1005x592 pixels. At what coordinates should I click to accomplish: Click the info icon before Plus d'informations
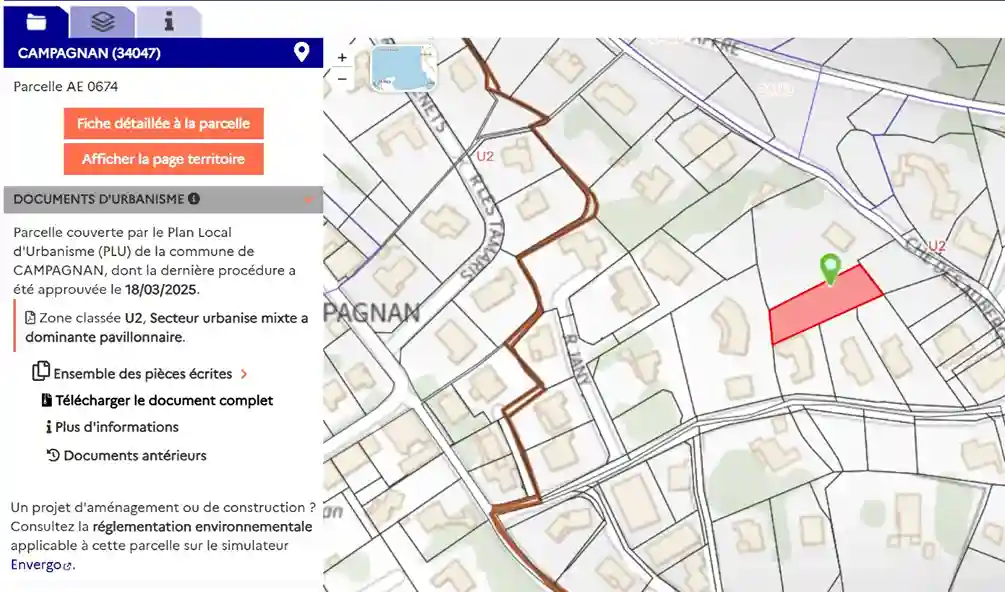49,427
